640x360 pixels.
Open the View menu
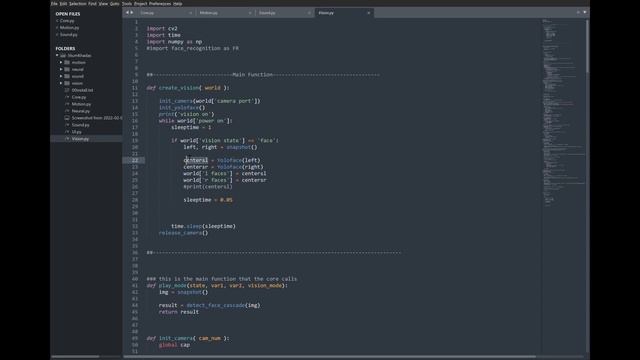[x=103, y=4]
